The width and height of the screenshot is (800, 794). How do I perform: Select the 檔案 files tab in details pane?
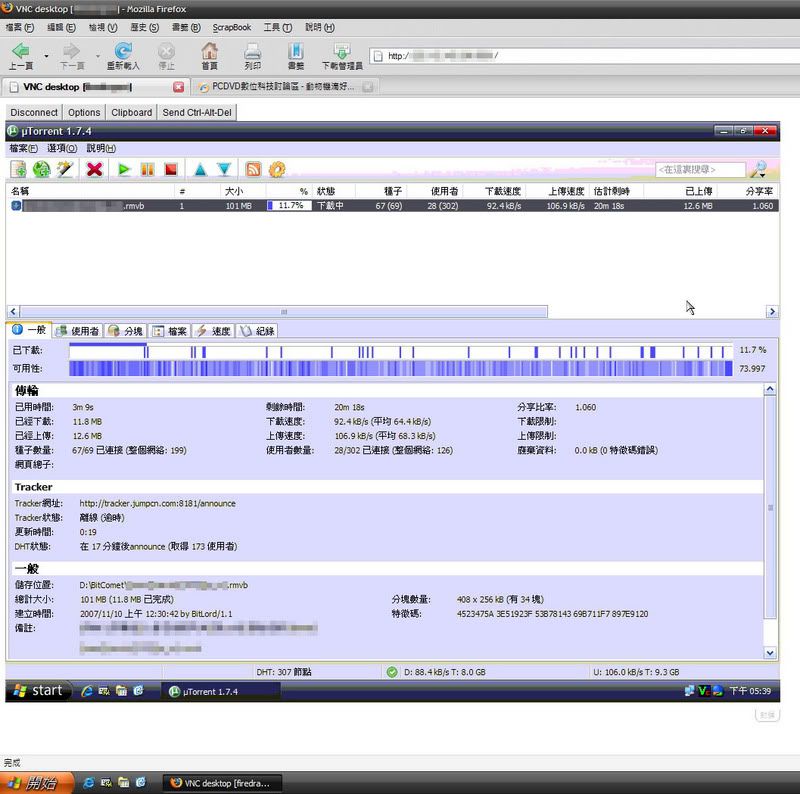(x=169, y=331)
